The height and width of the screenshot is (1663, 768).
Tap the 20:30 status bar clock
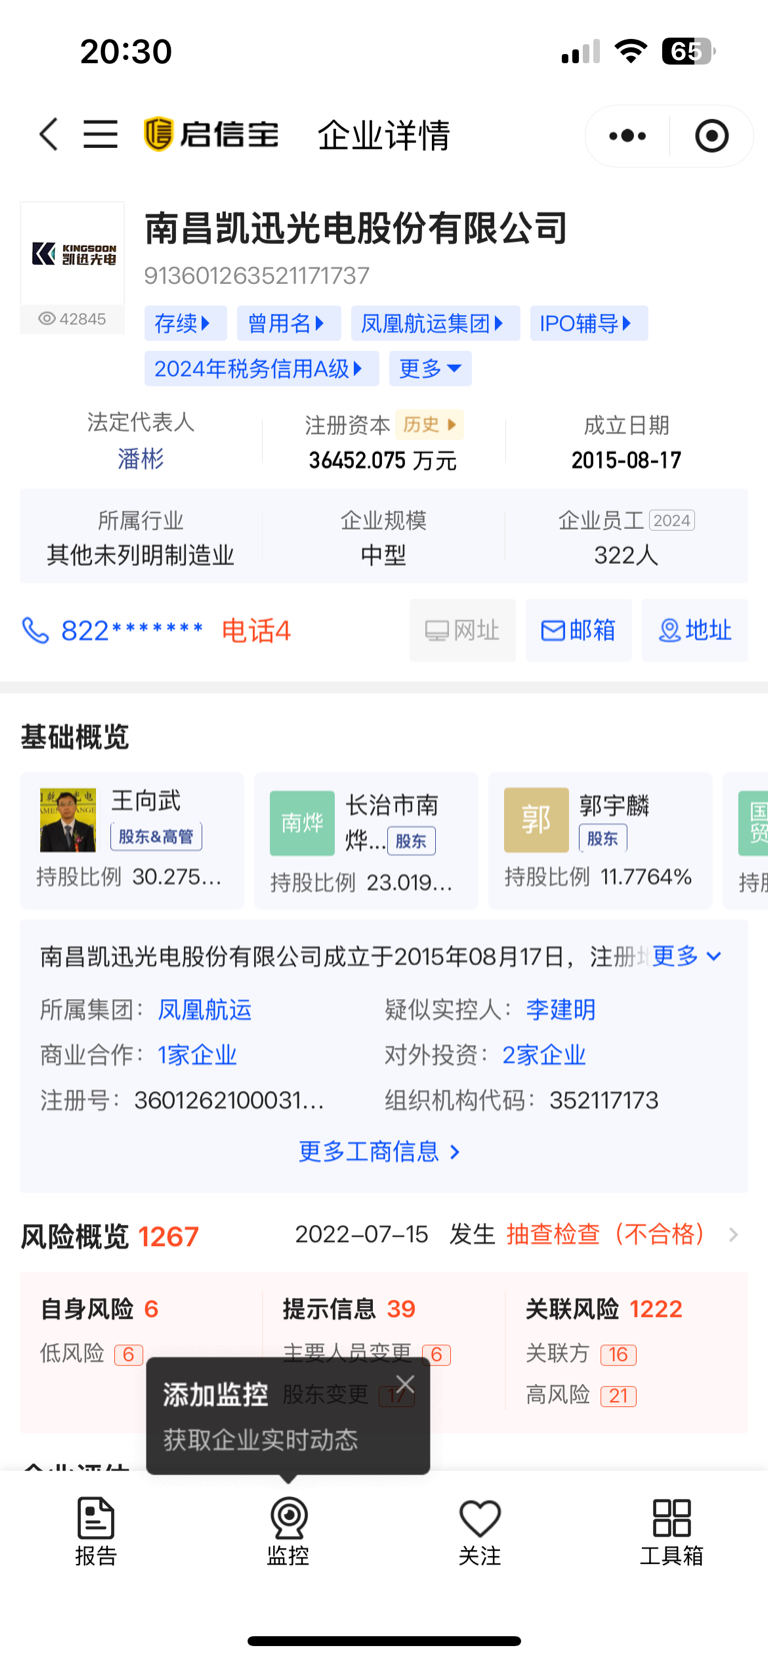pos(126,51)
